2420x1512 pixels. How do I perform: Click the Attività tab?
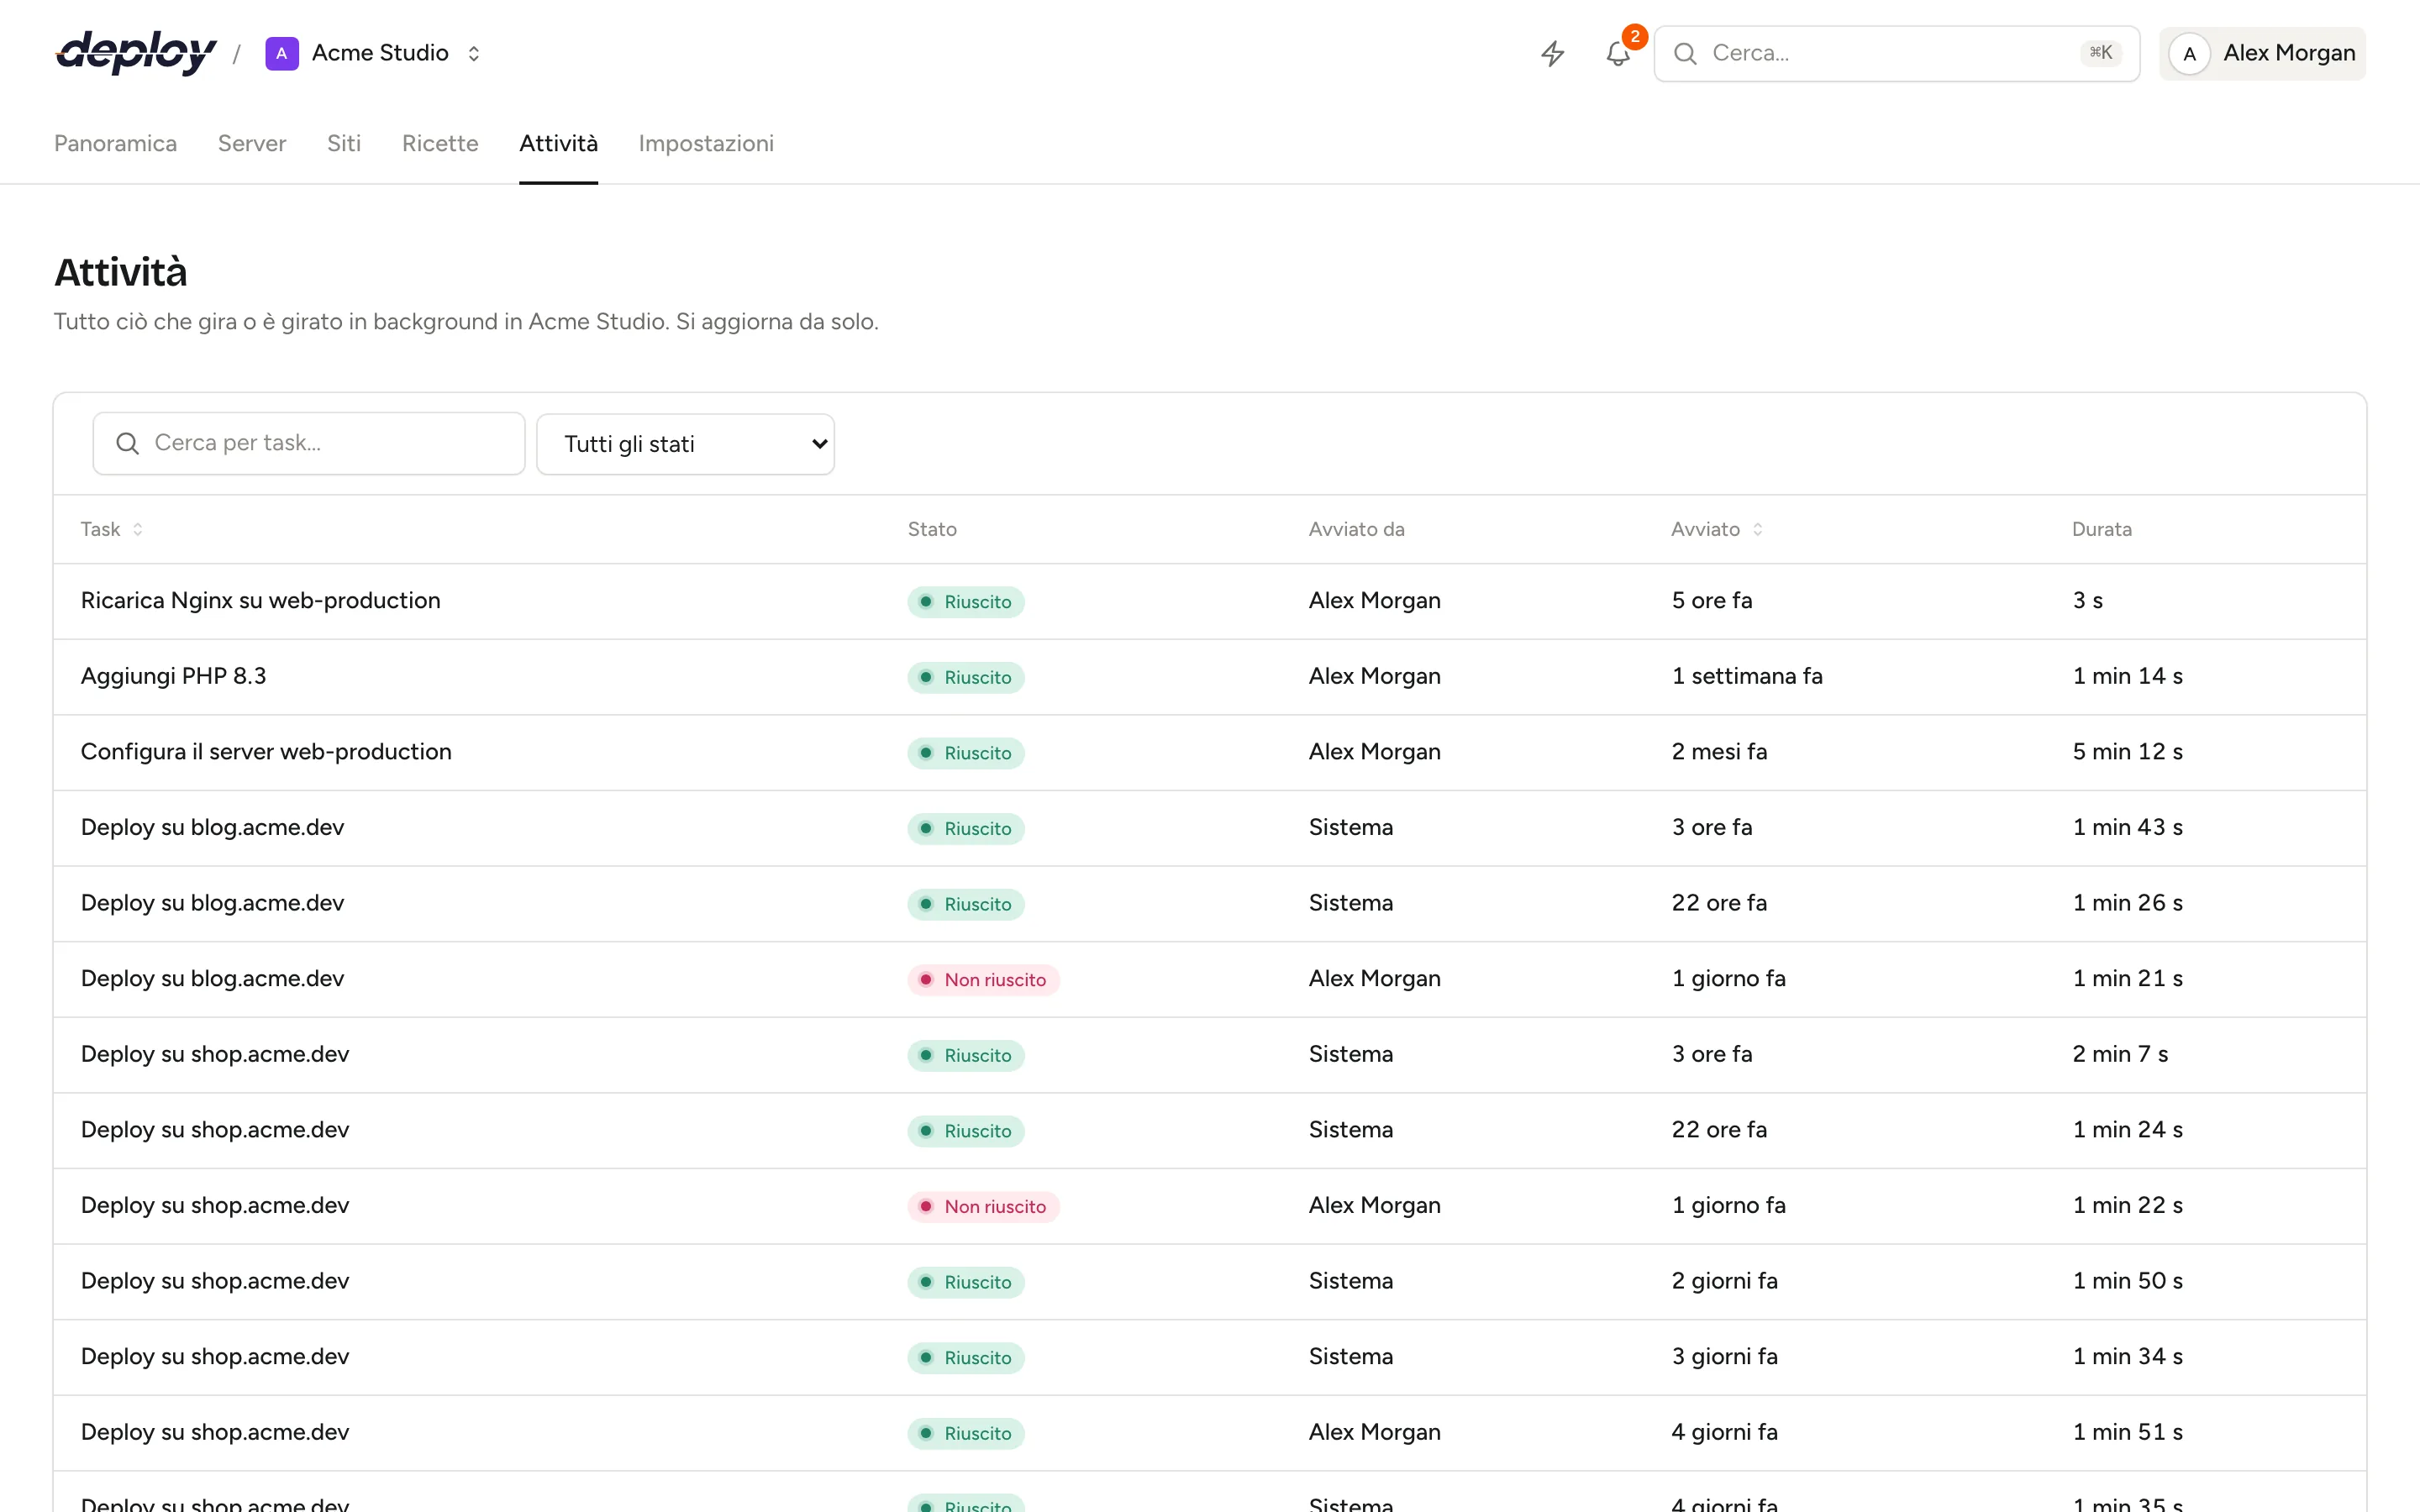click(x=558, y=143)
